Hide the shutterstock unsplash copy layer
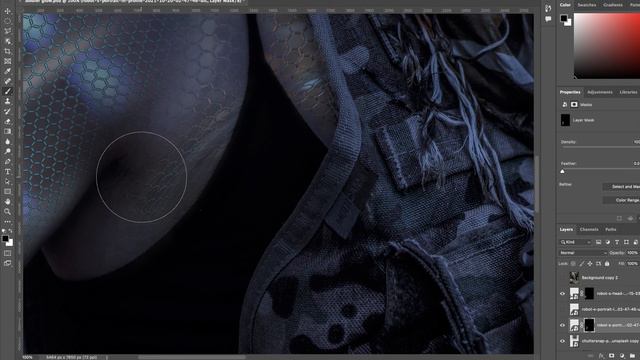Viewport: 640px width, 360px height. click(x=562, y=341)
